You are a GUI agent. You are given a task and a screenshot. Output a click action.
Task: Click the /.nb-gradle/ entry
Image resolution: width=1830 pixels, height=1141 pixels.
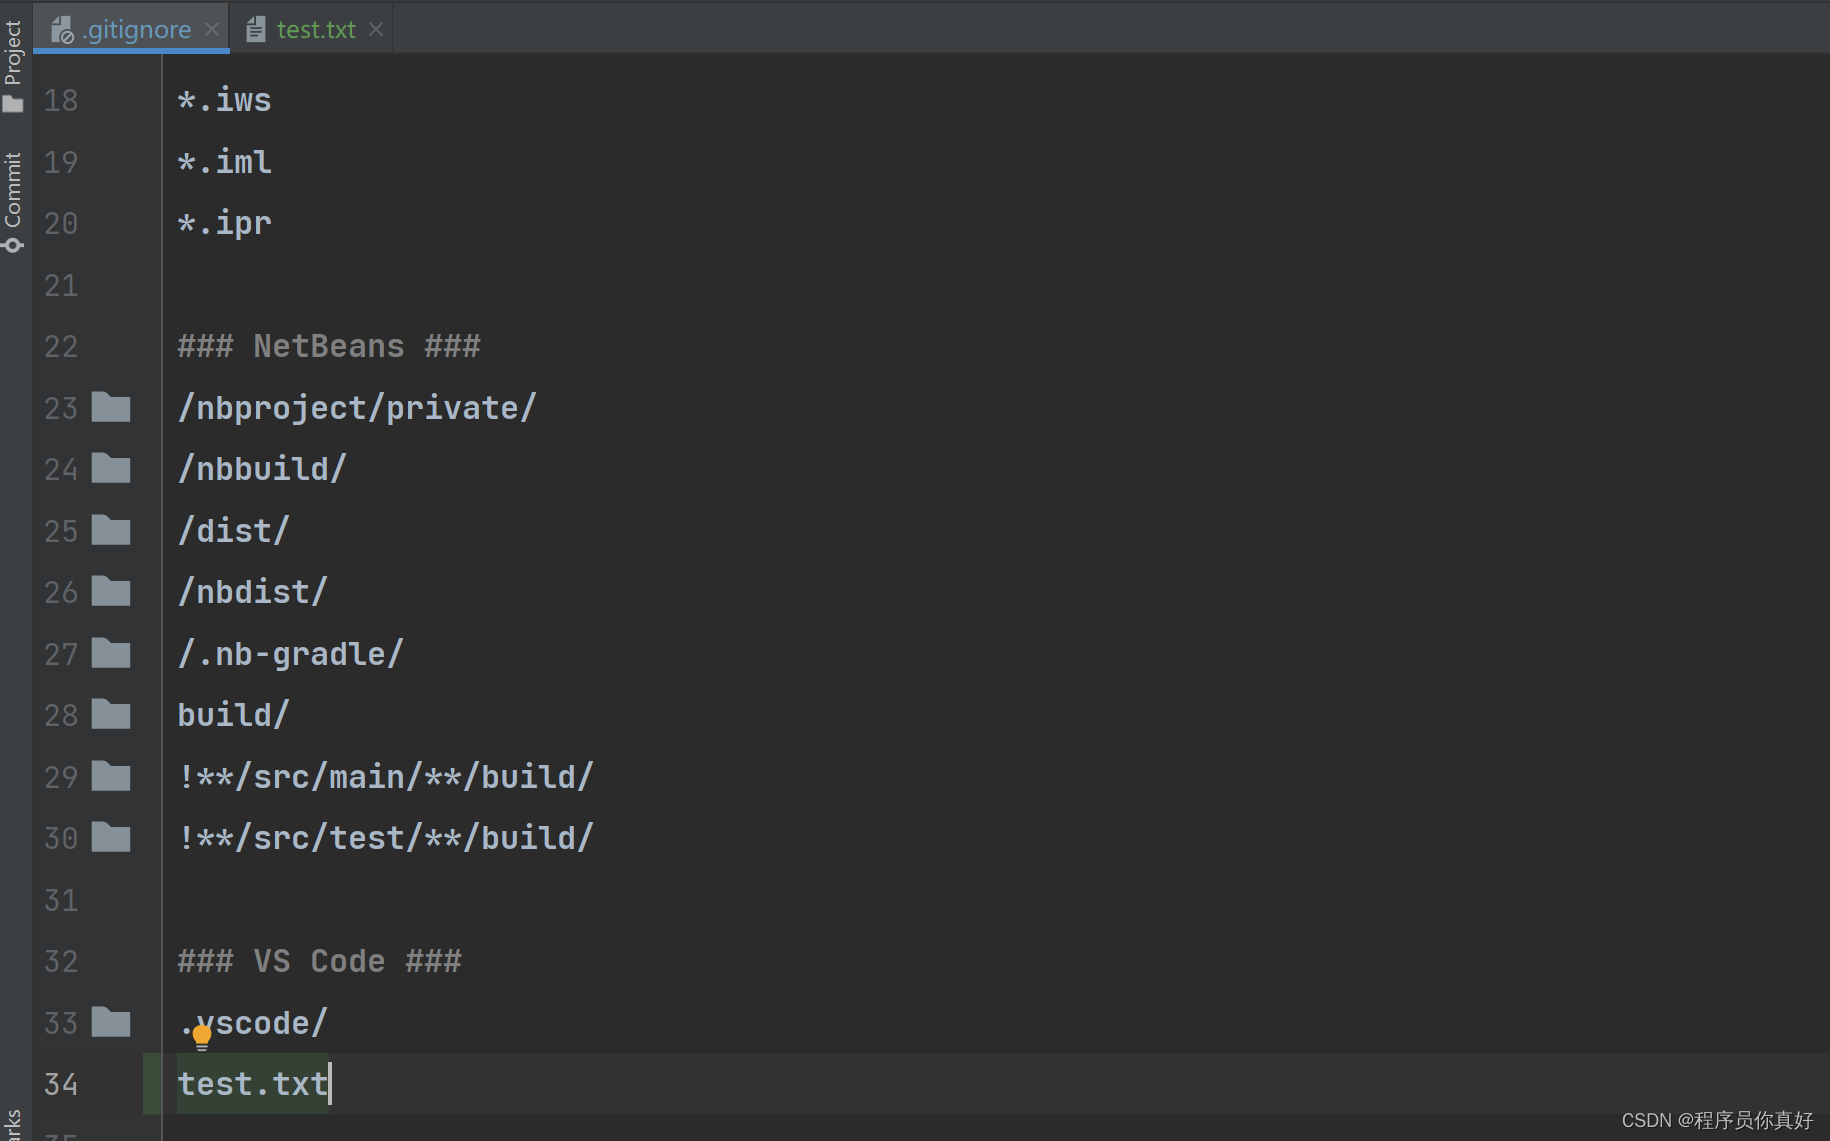pos(290,654)
